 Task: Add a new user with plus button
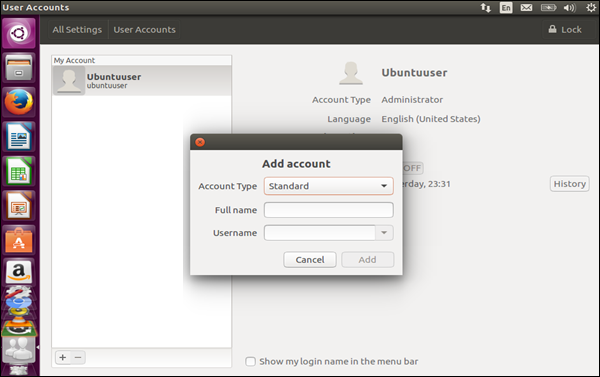(x=63, y=357)
